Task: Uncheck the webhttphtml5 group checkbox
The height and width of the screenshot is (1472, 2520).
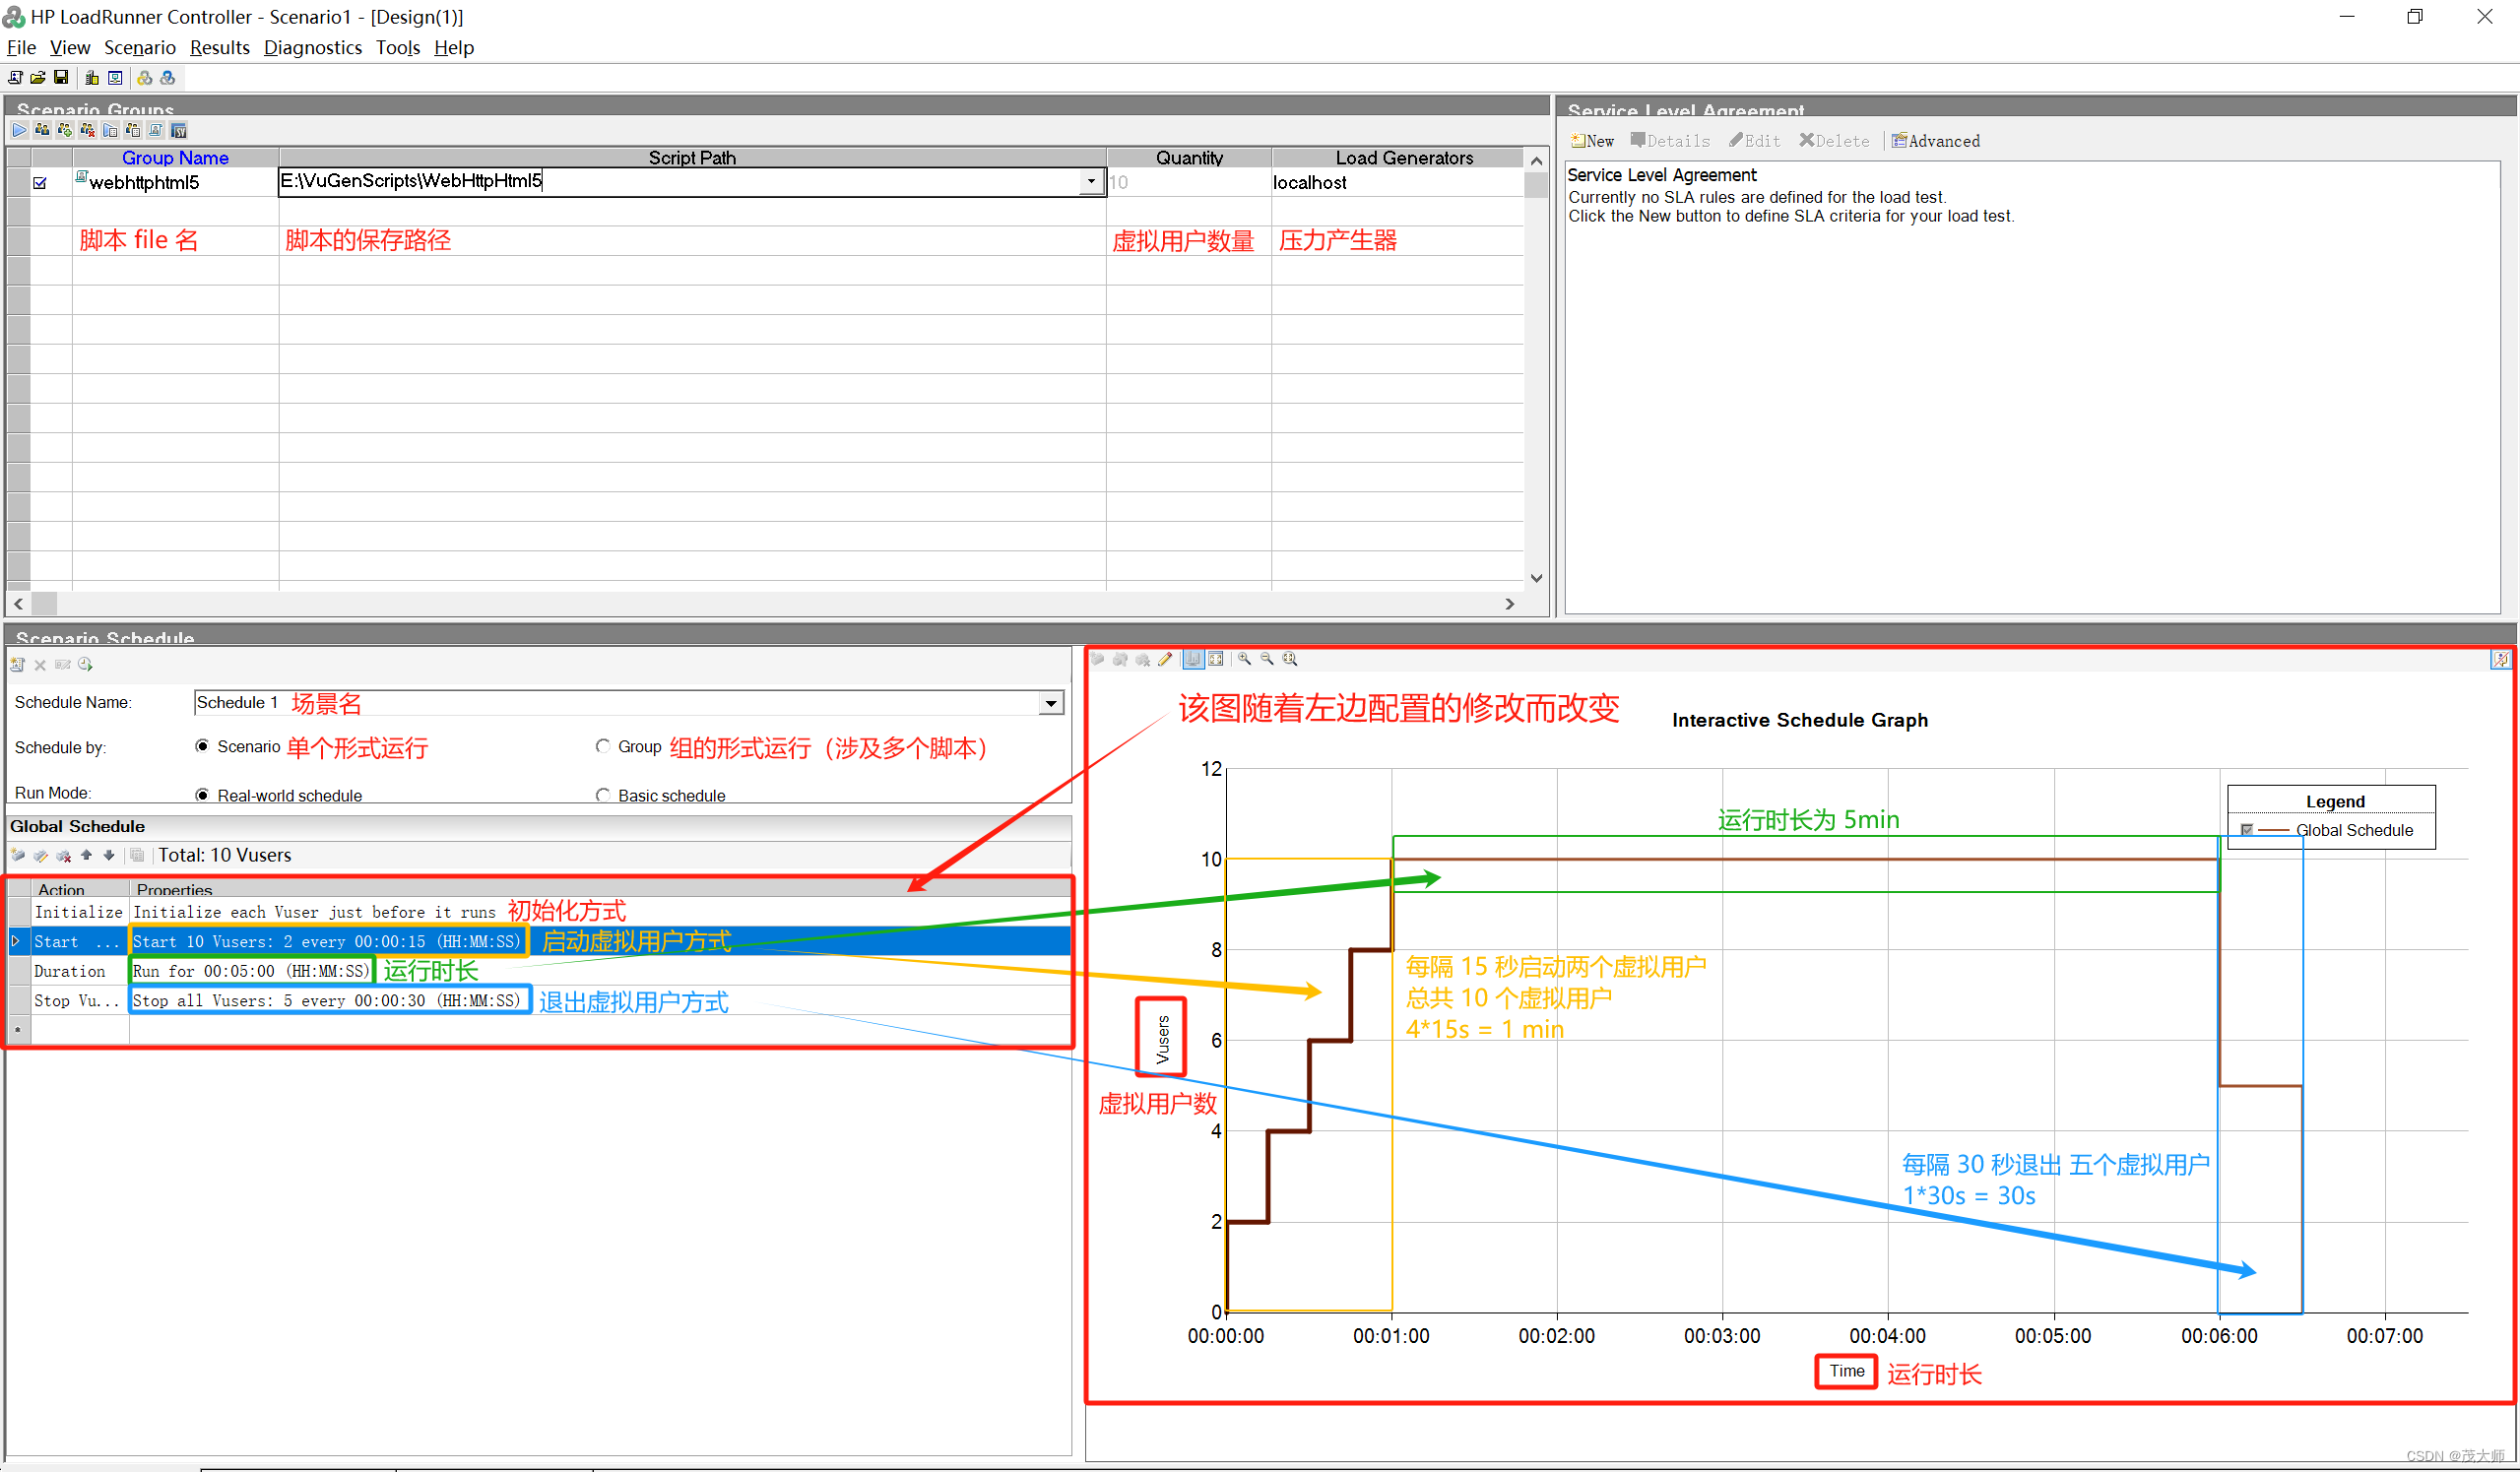Action: click(x=40, y=182)
